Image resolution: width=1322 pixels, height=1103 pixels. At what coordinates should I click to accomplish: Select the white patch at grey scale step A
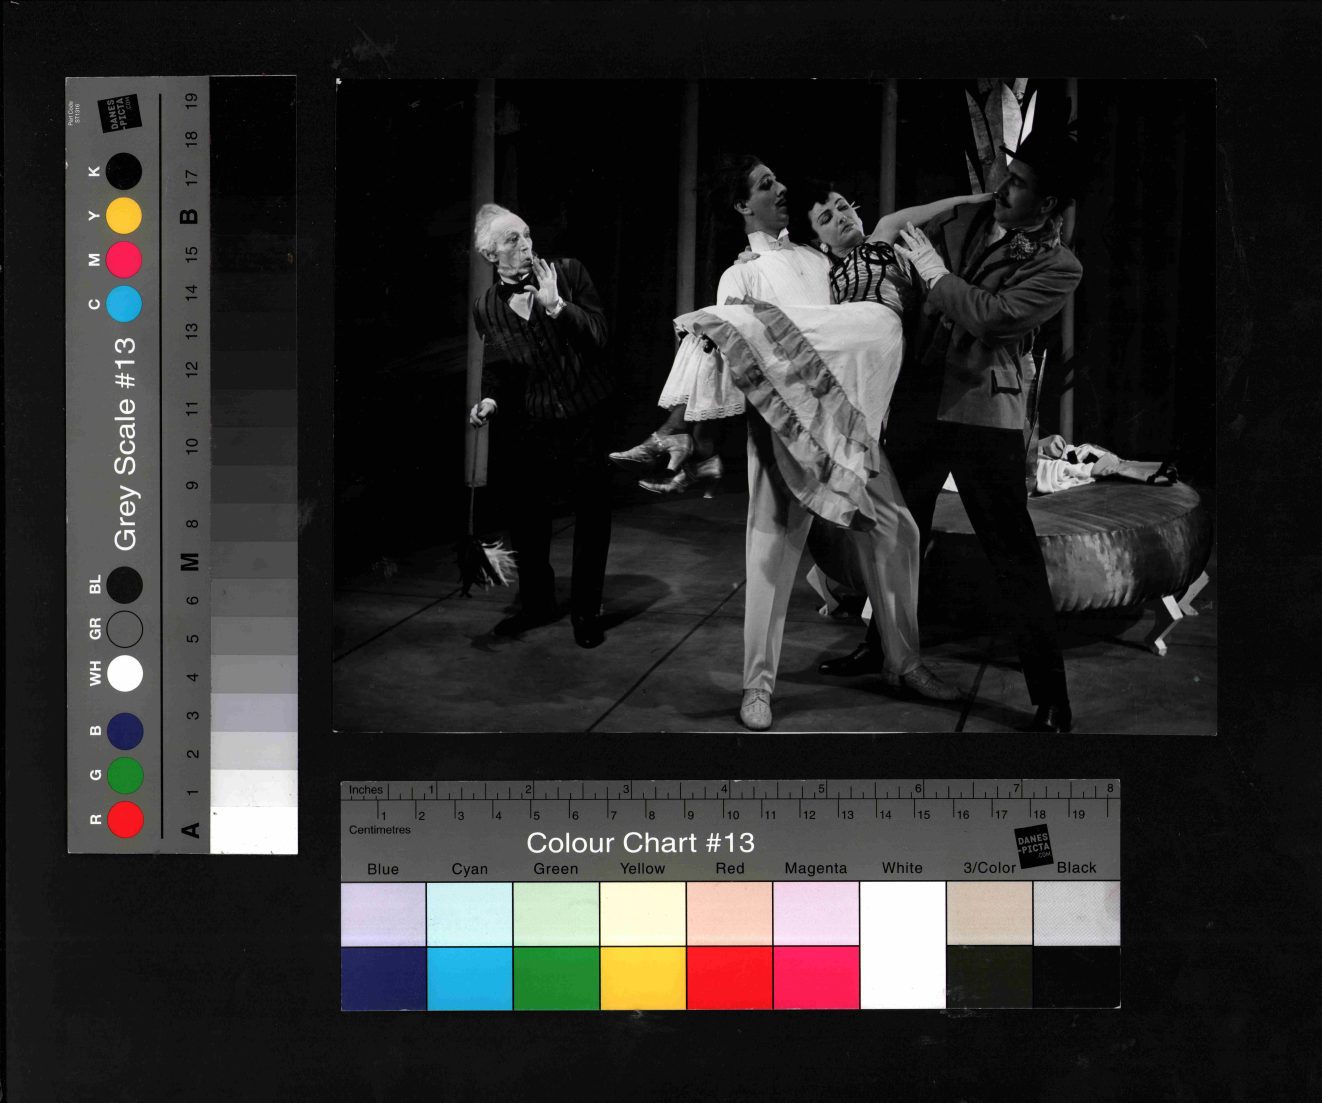pyautogui.click(x=254, y=830)
